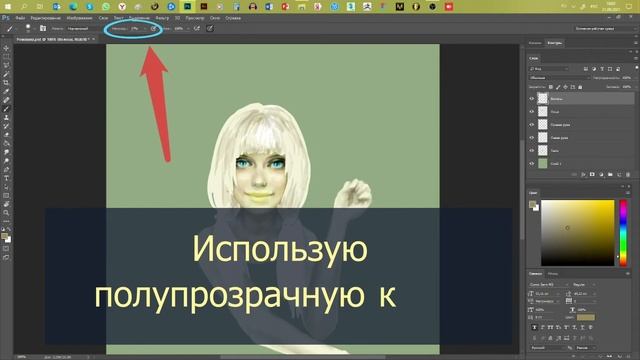
Task: Create a new layer
Action: point(619,174)
